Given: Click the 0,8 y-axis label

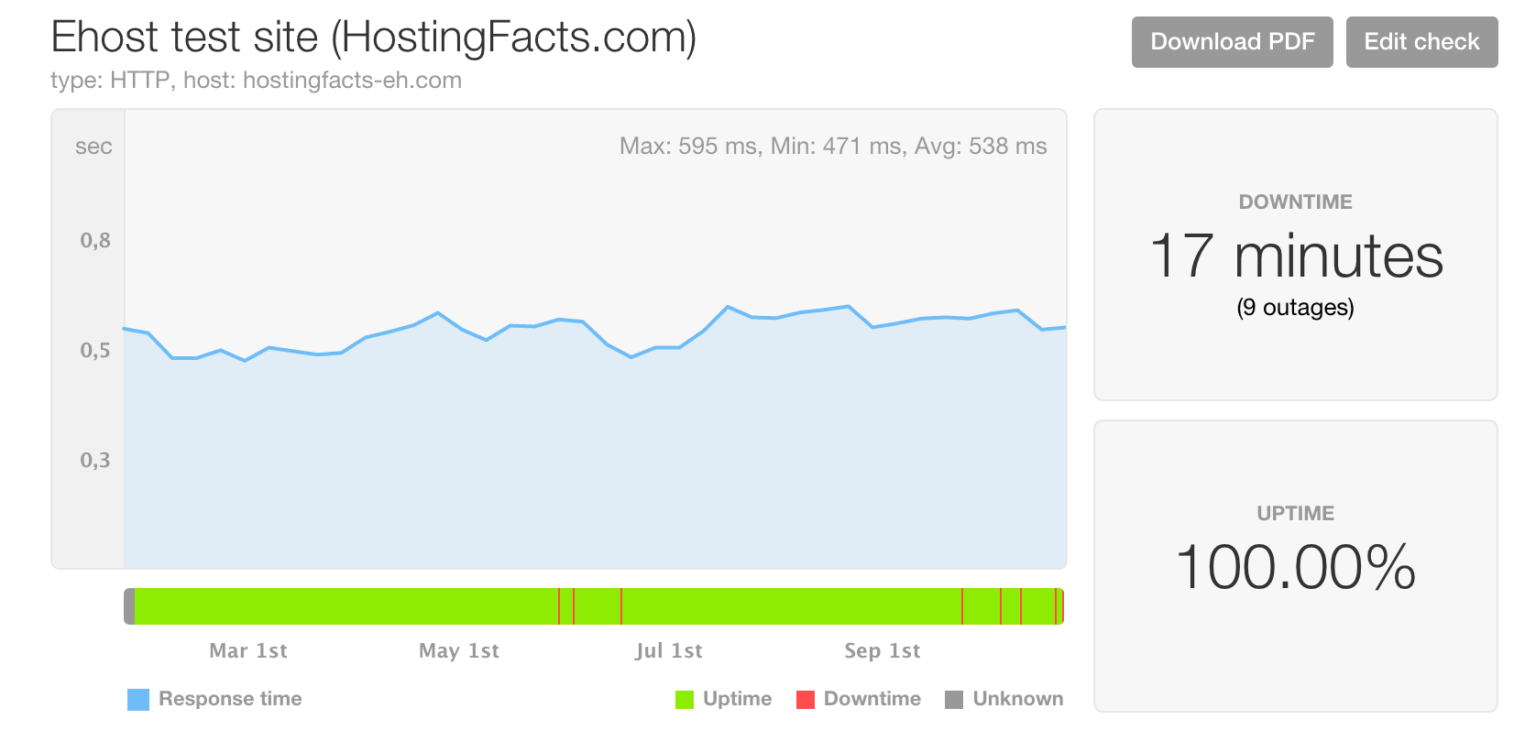Looking at the screenshot, I should click(x=96, y=241).
